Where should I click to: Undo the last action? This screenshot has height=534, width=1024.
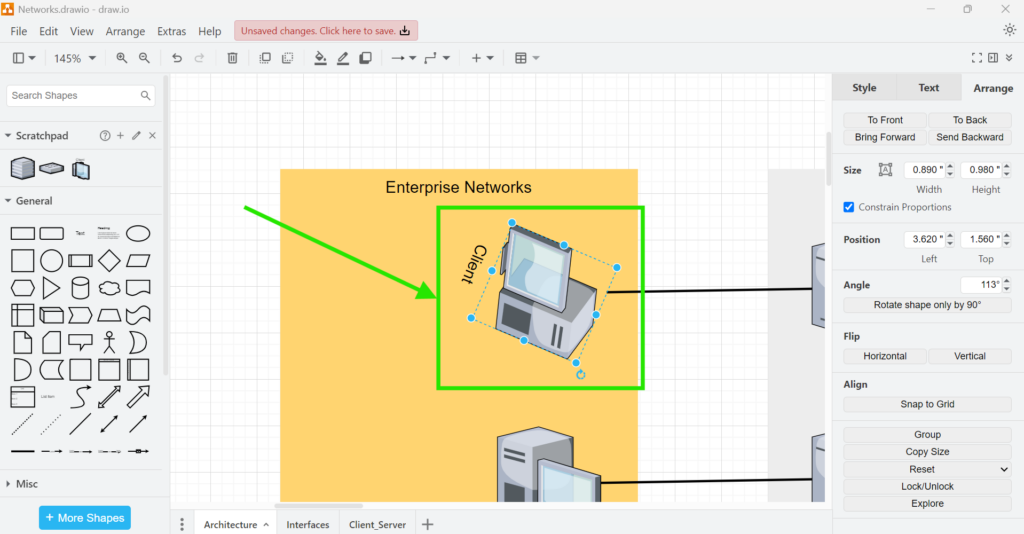point(177,58)
